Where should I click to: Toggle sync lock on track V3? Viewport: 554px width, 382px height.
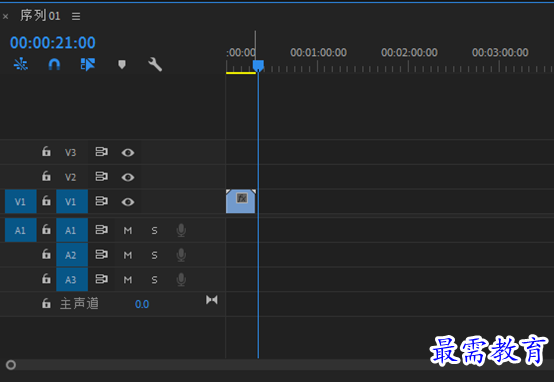pyautogui.click(x=101, y=152)
